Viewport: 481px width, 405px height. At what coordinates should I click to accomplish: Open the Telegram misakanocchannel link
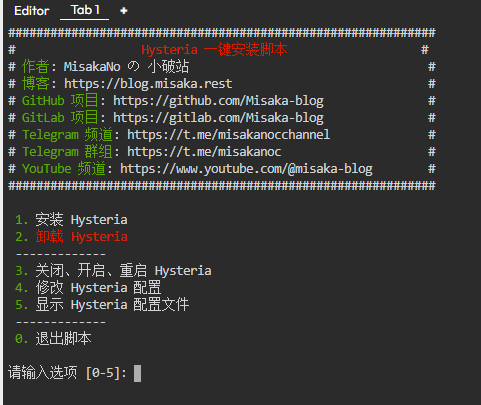tap(229, 135)
